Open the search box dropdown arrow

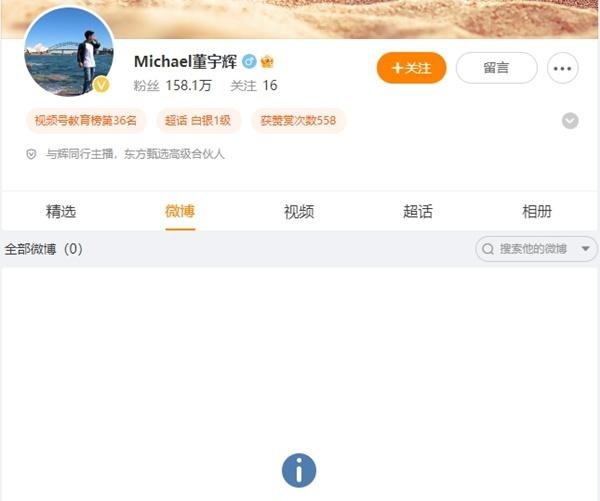[x=585, y=249]
